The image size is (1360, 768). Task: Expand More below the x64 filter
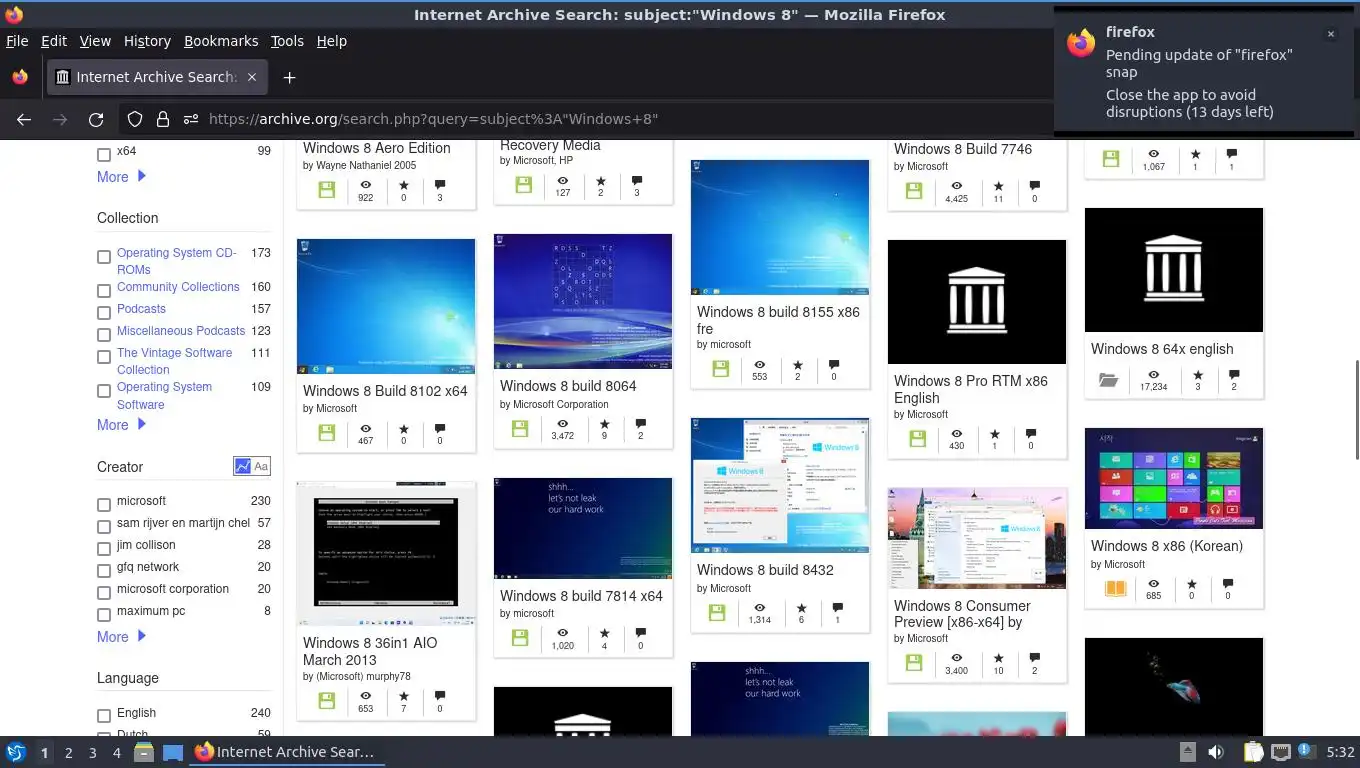pyautogui.click(x=121, y=177)
